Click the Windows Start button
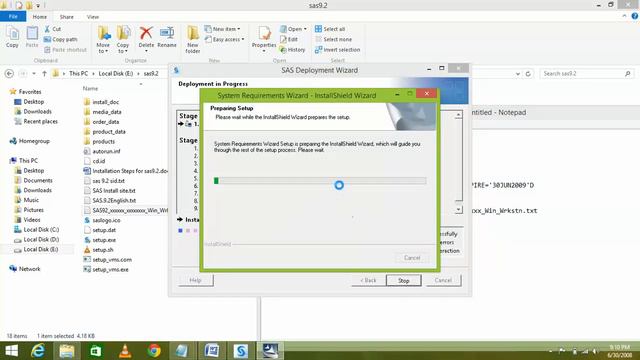Viewport: 640px width, 360px height. pos(11,351)
